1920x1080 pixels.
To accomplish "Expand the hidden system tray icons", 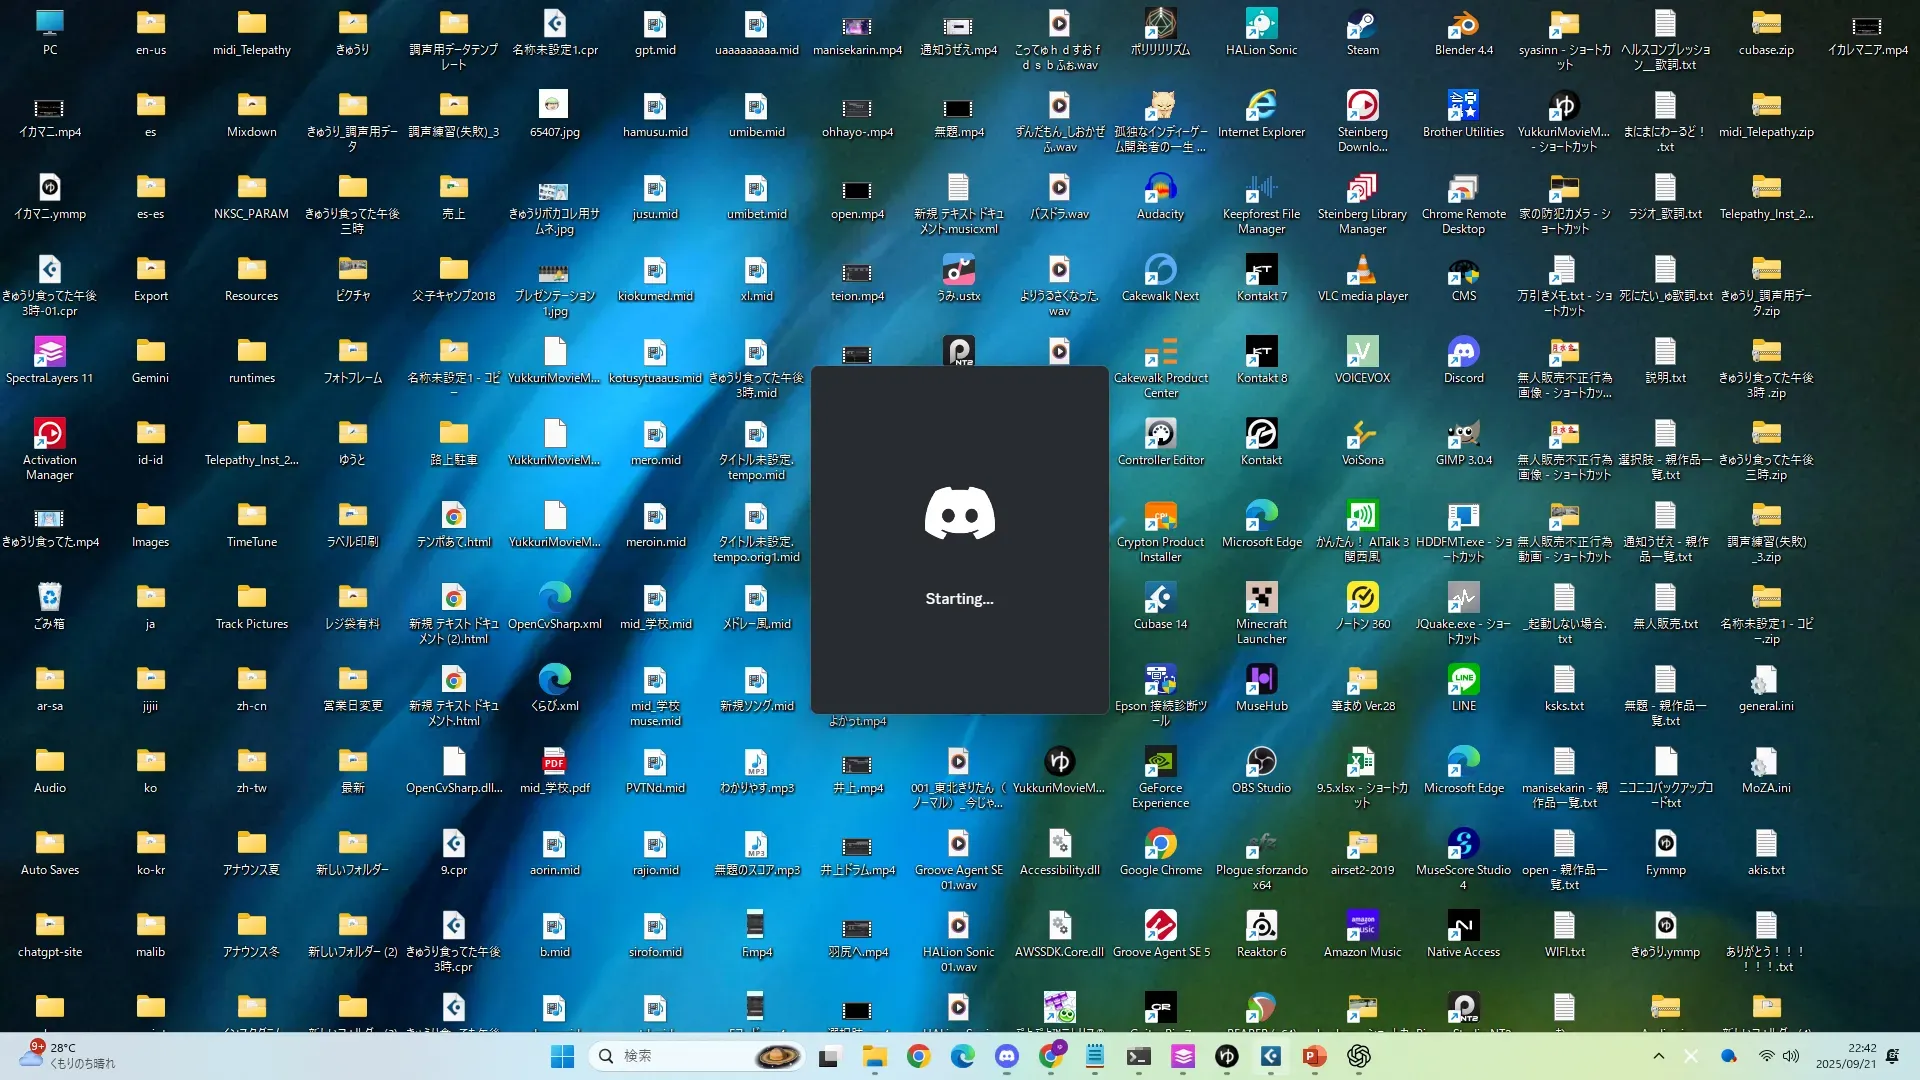I will pos(1658,1056).
